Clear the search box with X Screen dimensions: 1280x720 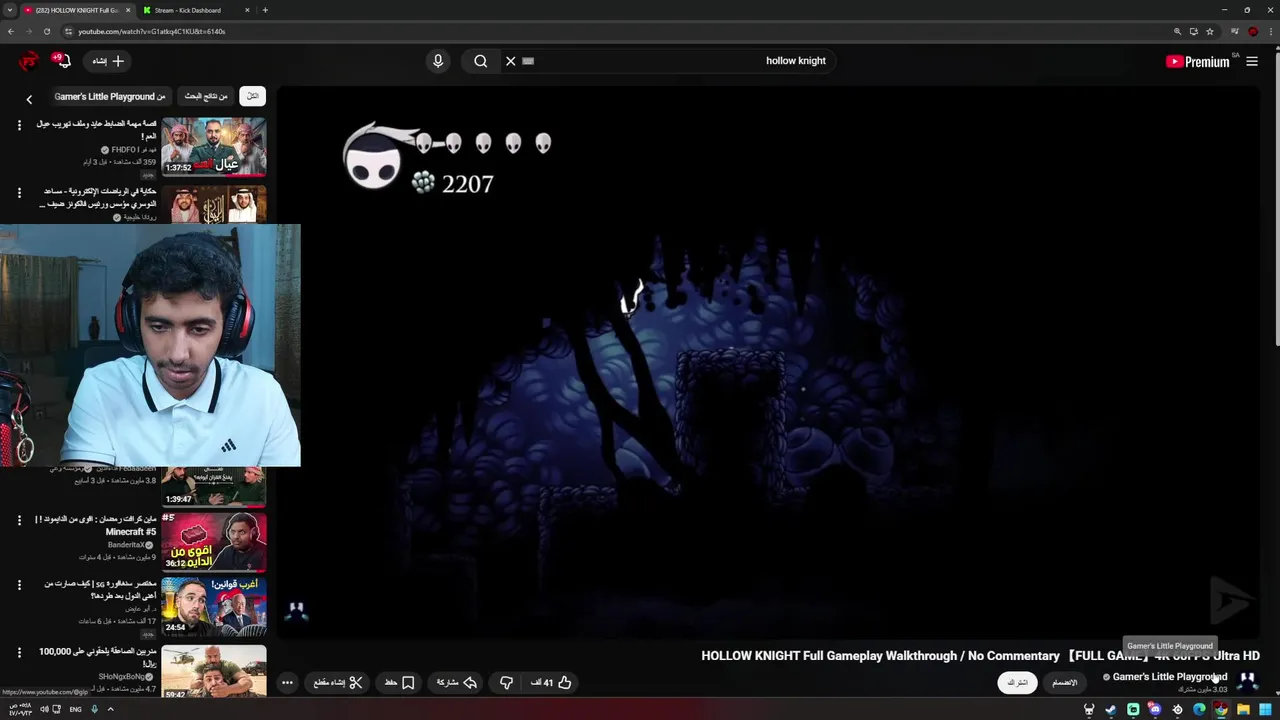[x=510, y=61]
